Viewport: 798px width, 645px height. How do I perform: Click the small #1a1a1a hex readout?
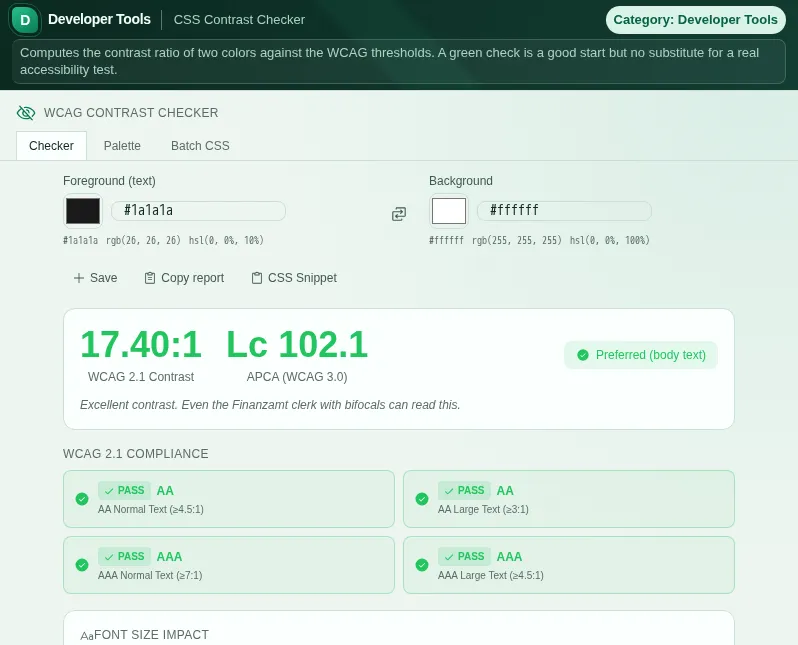[80, 240]
